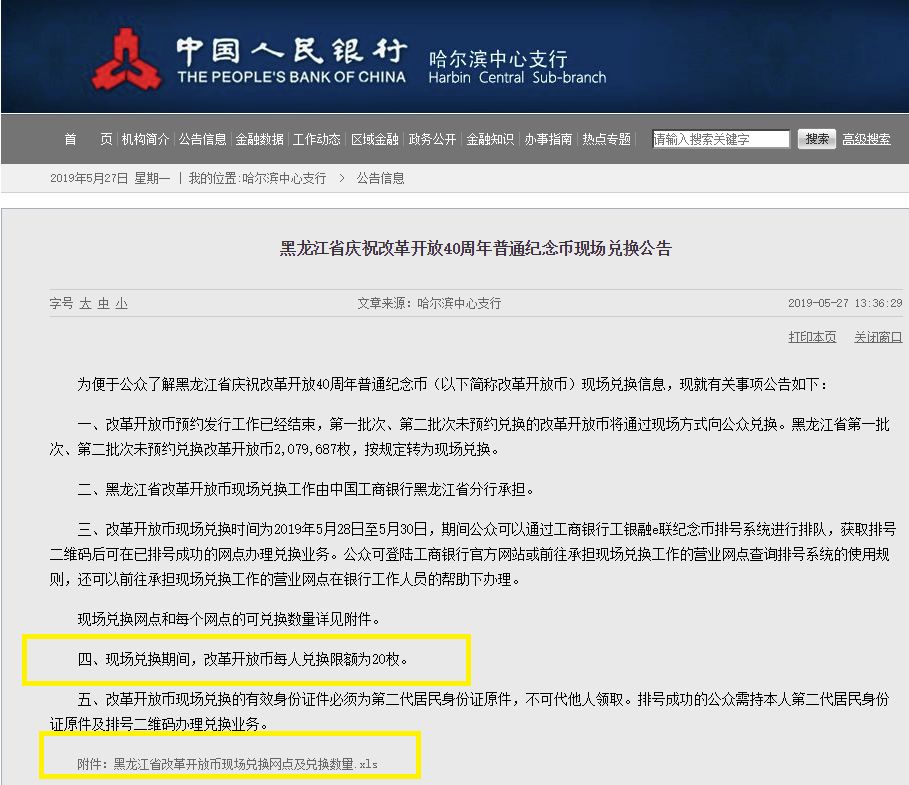This screenshot has height=785, width=909.
Task: Click the 文章来源：哈尔滨中心支行 source text
Action: click(429, 303)
